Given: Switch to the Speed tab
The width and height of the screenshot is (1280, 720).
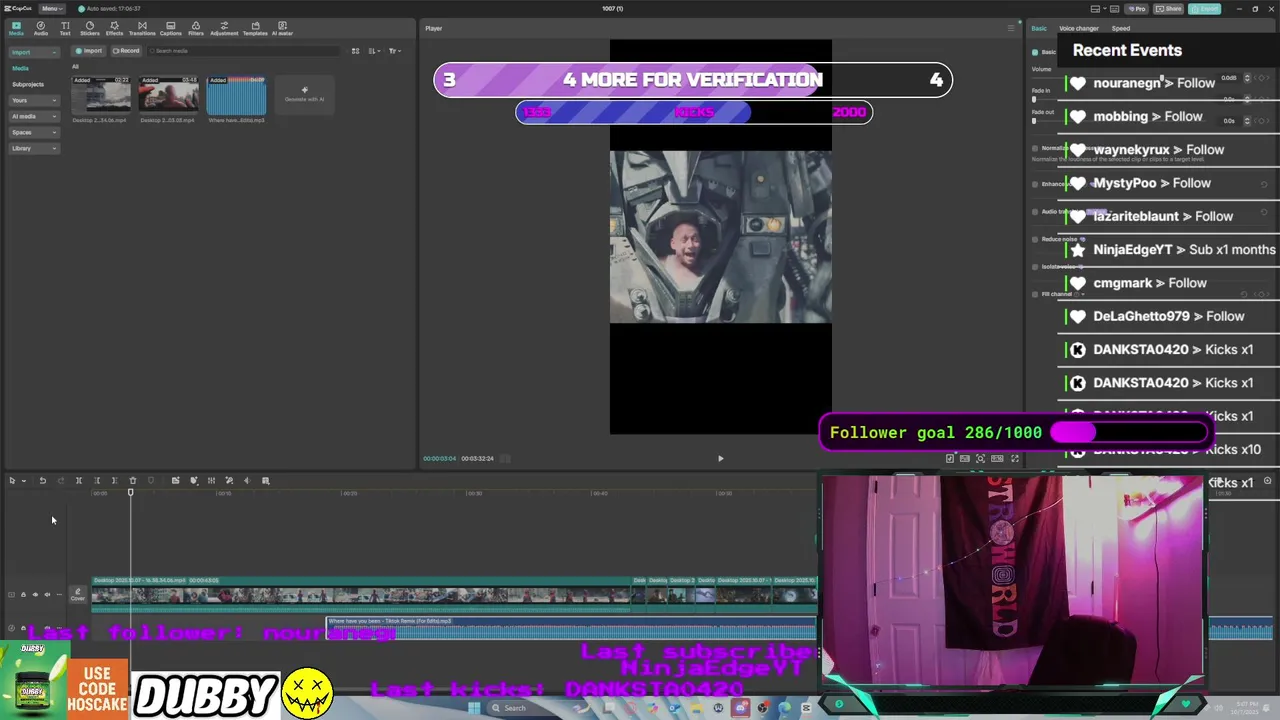Looking at the screenshot, I should (1121, 28).
